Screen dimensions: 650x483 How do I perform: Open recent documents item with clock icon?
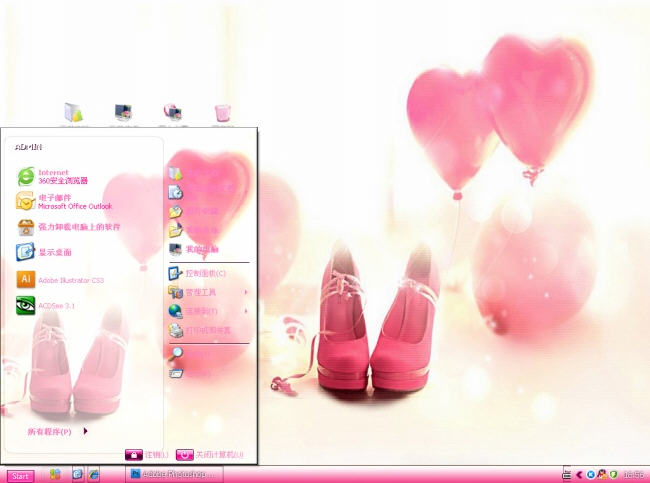pos(201,192)
